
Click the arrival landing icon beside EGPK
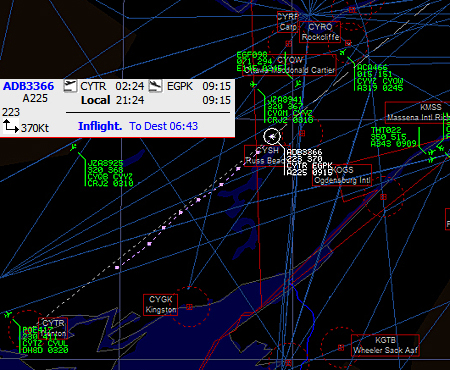pos(155,86)
